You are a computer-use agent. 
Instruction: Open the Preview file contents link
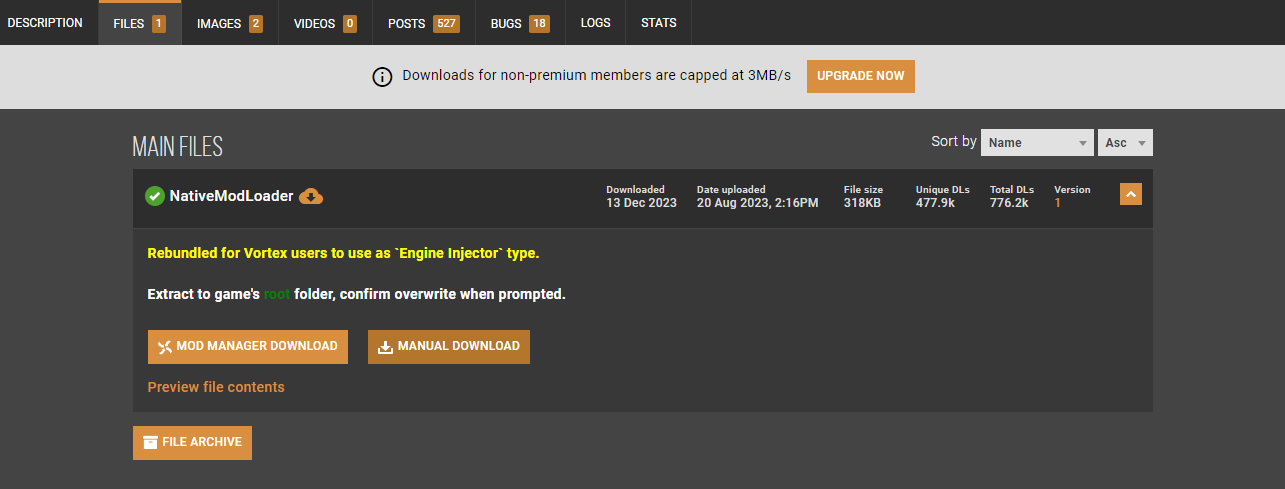click(x=216, y=387)
